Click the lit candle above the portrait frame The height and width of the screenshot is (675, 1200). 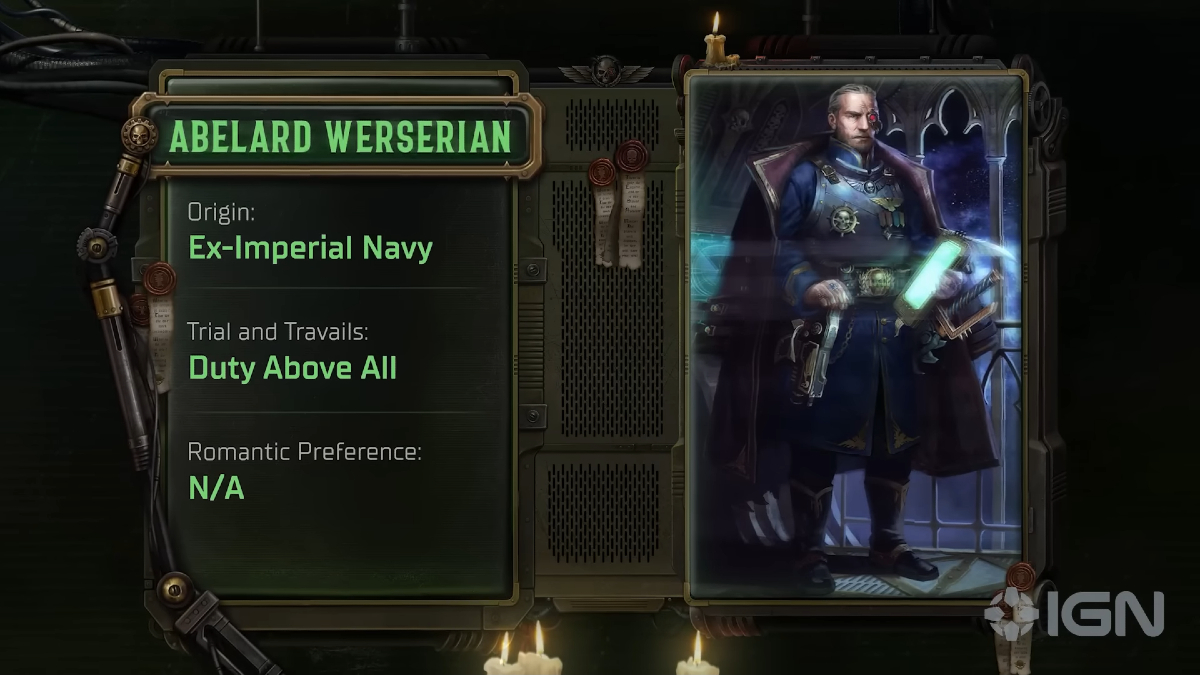pos(714,42)
